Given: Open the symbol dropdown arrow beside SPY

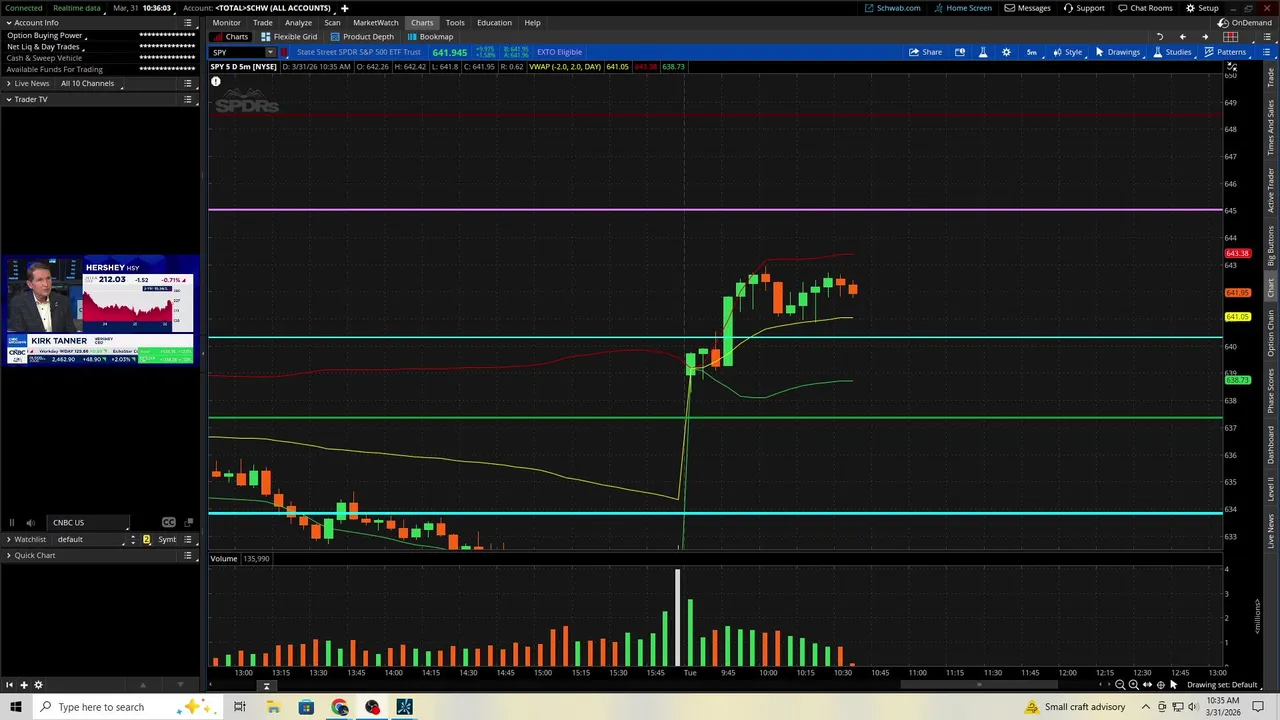Looking at the screenshot, I should 270,52.
